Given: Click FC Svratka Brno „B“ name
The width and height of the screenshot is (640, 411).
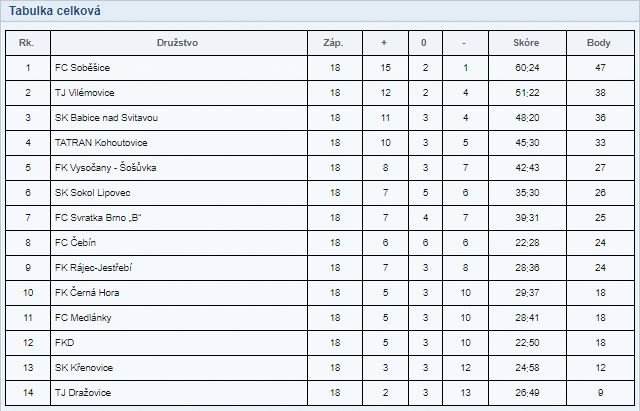Looking at the screenshot, I should (x=98, y=218).
